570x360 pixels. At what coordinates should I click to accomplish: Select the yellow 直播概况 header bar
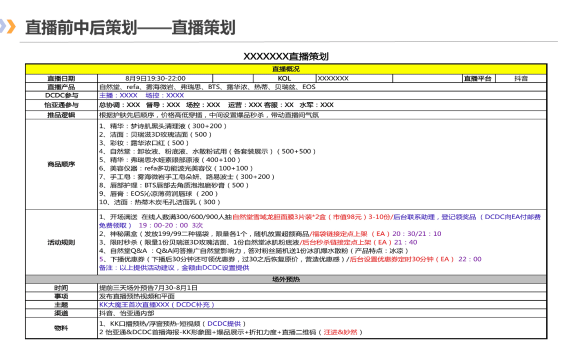pyautogui.click(x=286, y=69)
